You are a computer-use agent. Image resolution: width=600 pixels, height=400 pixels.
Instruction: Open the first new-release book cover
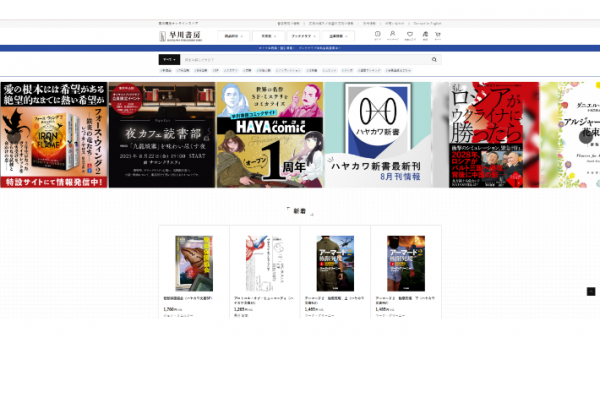click(194, 263)
